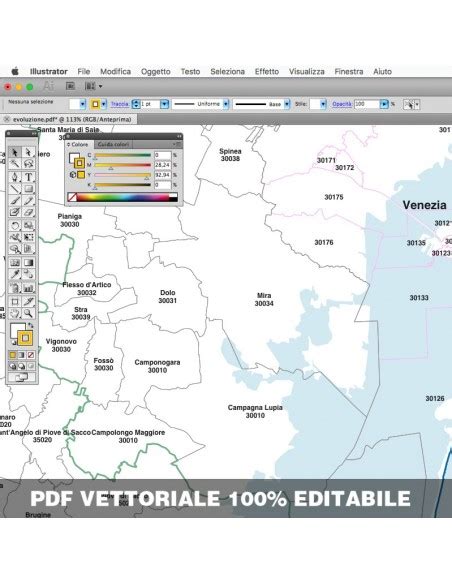
Task: Open the stroke weight dropdown next to 1 pt
Action: coord(165,104)
